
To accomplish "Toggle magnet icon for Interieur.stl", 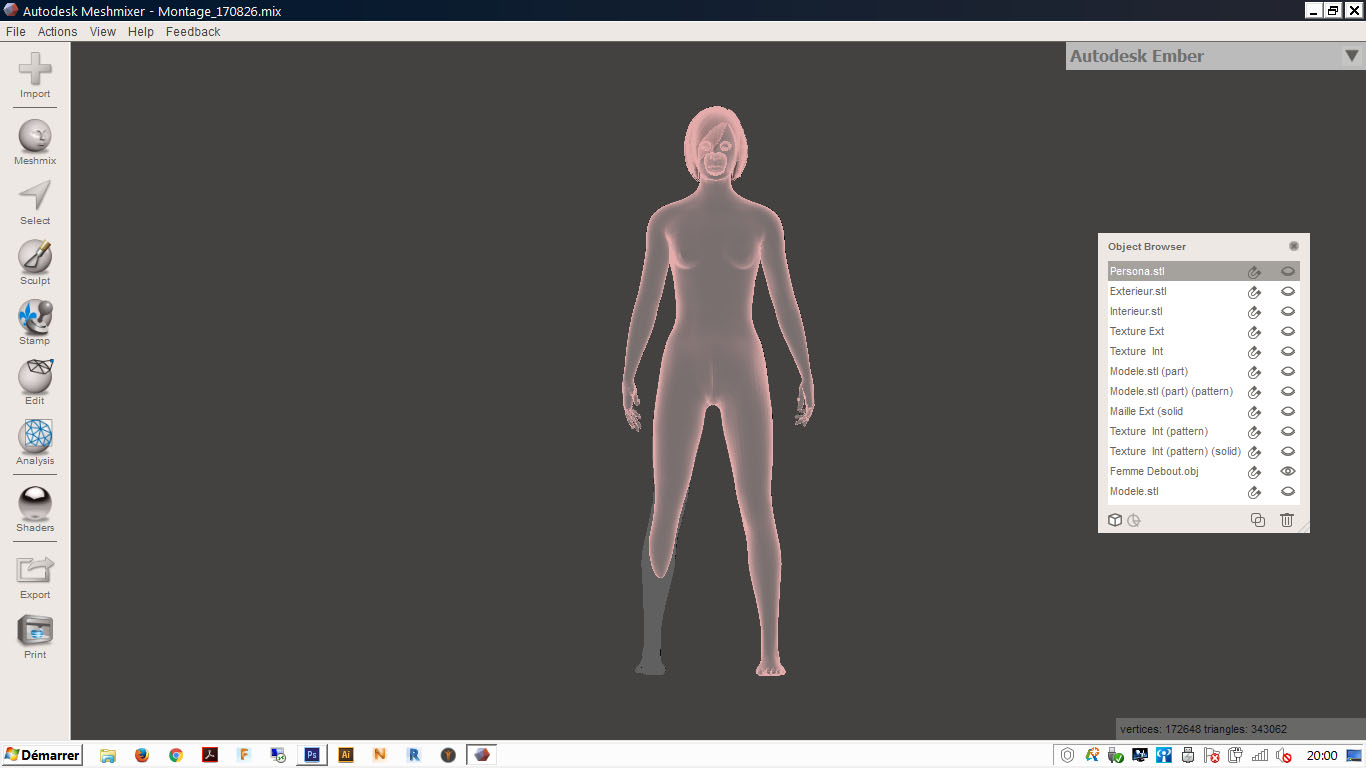I will [x=1254, y=312].
